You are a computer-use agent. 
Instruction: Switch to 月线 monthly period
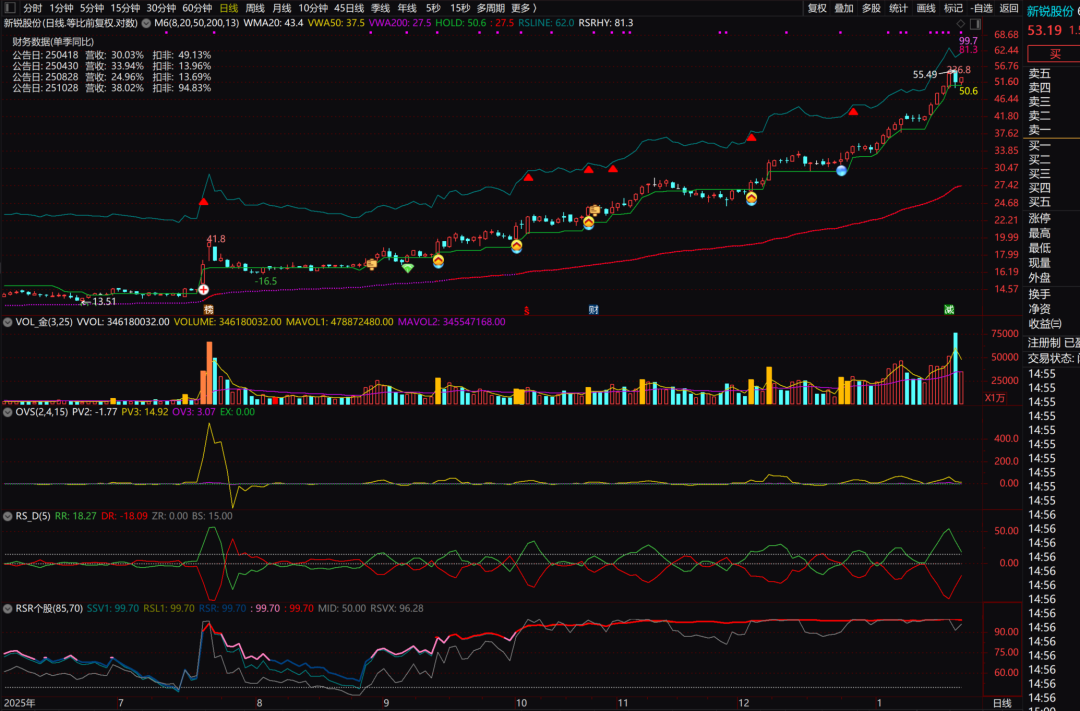[x=282, y=8]
